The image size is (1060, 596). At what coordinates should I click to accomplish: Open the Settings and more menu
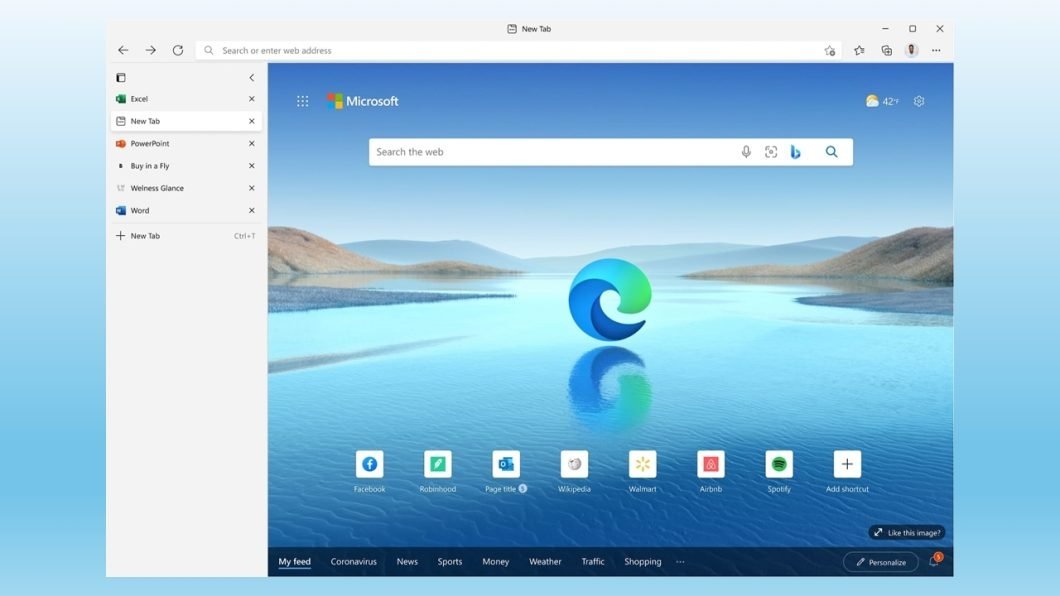[x=936, y=50]
